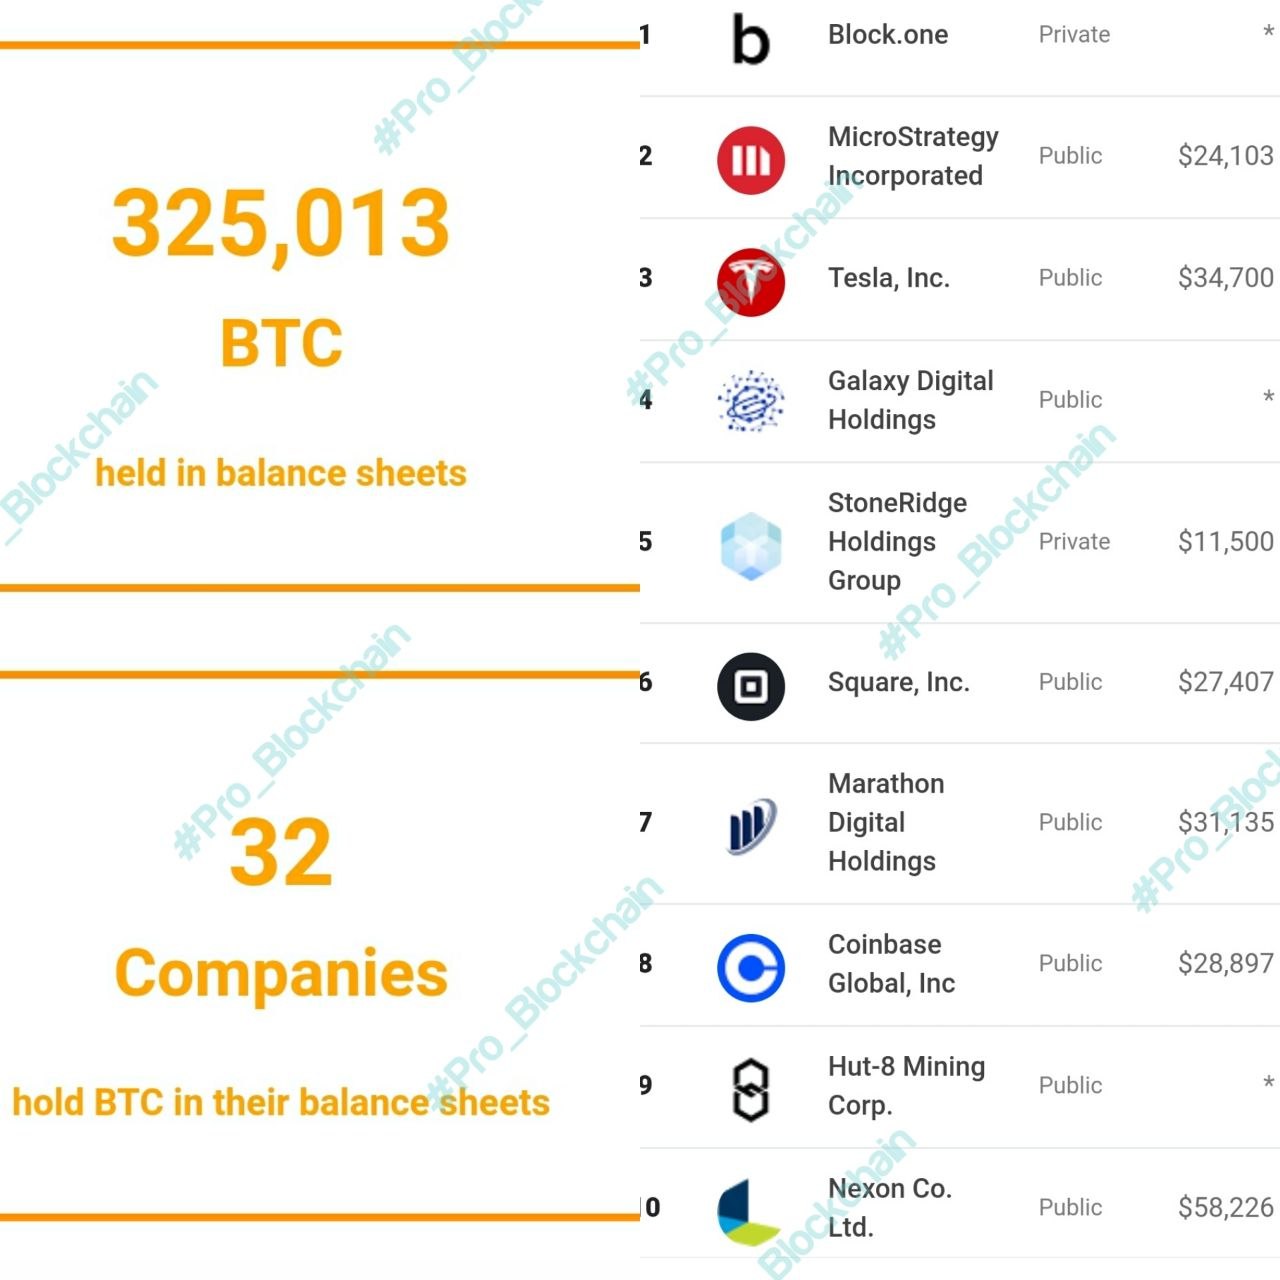Image resolution: width=1280 pixels, height=1280 pixels.
Task: Select the Galaxy Digital Holdings logo
Action: 751,401
